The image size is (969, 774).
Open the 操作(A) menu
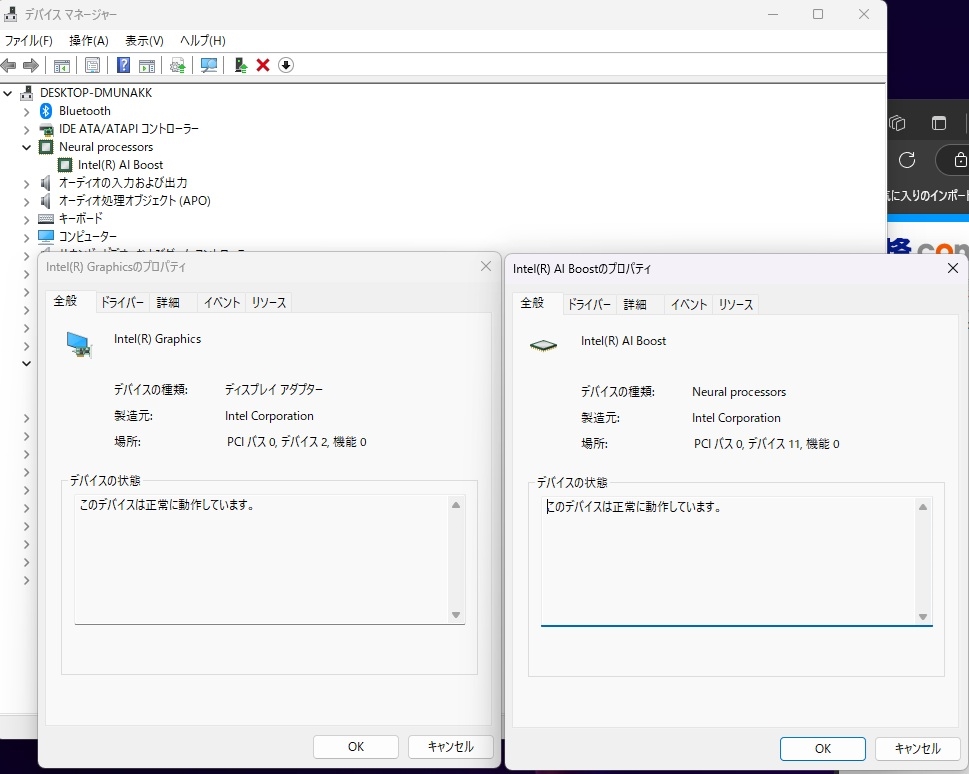(89, 41)
